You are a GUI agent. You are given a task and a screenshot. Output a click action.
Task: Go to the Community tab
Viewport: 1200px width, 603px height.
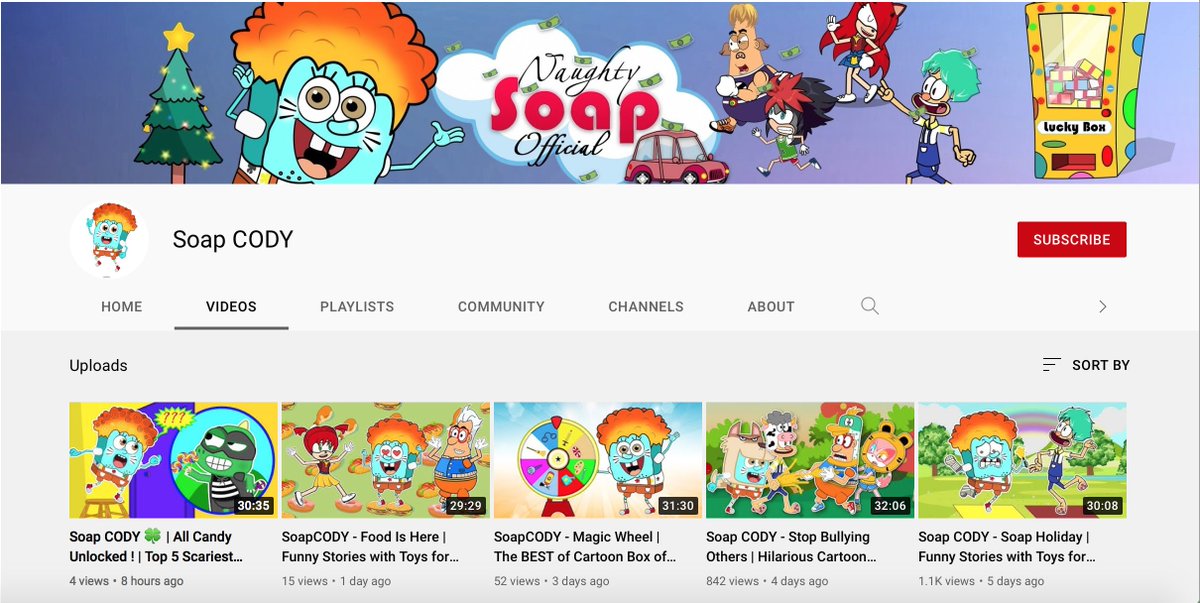click(501, 307)
